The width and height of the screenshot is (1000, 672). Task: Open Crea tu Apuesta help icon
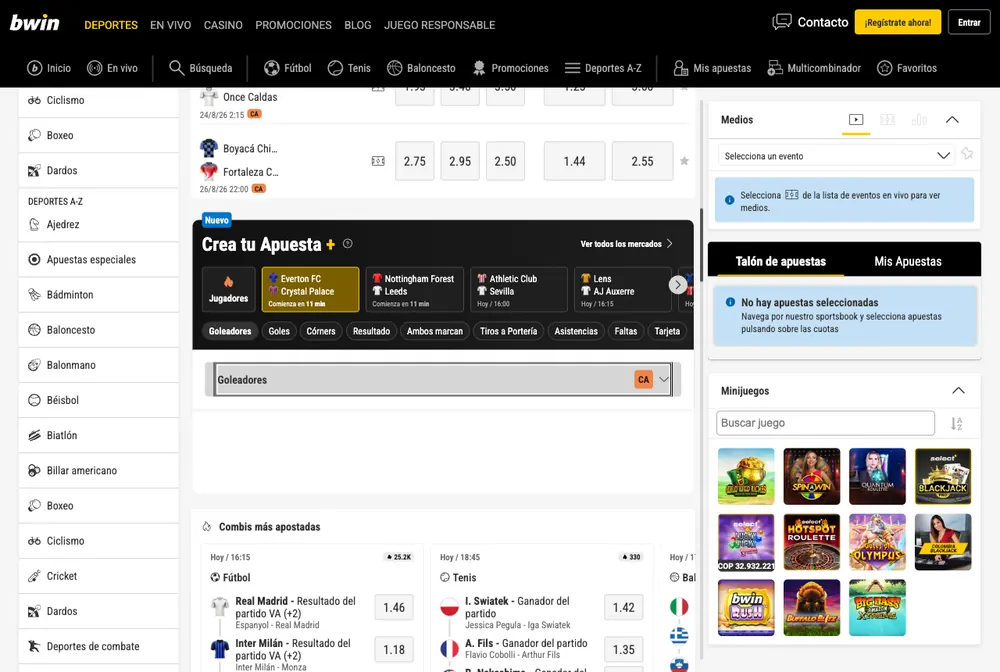click(348, 244)
